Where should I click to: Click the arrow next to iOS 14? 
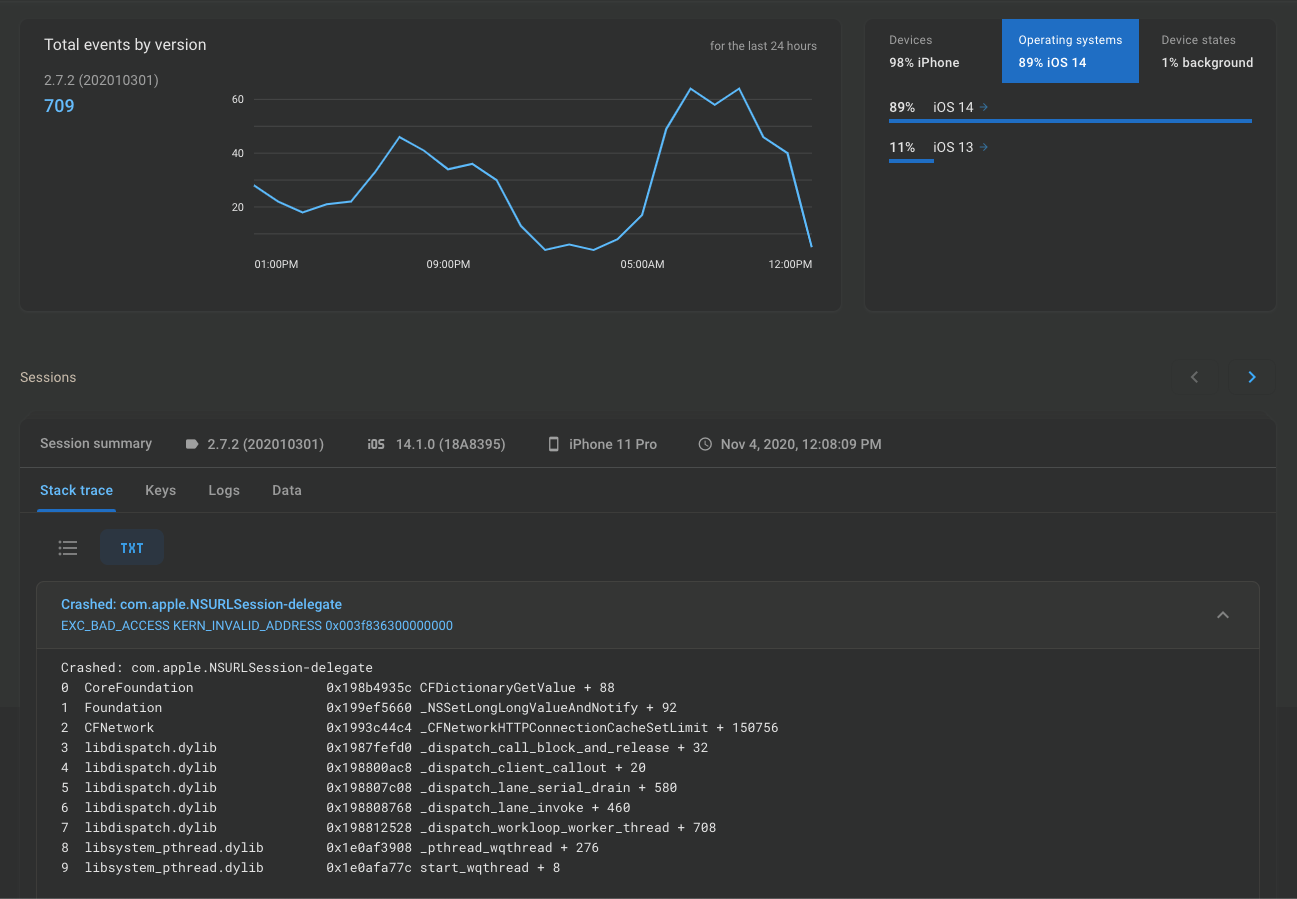[983, 107]
